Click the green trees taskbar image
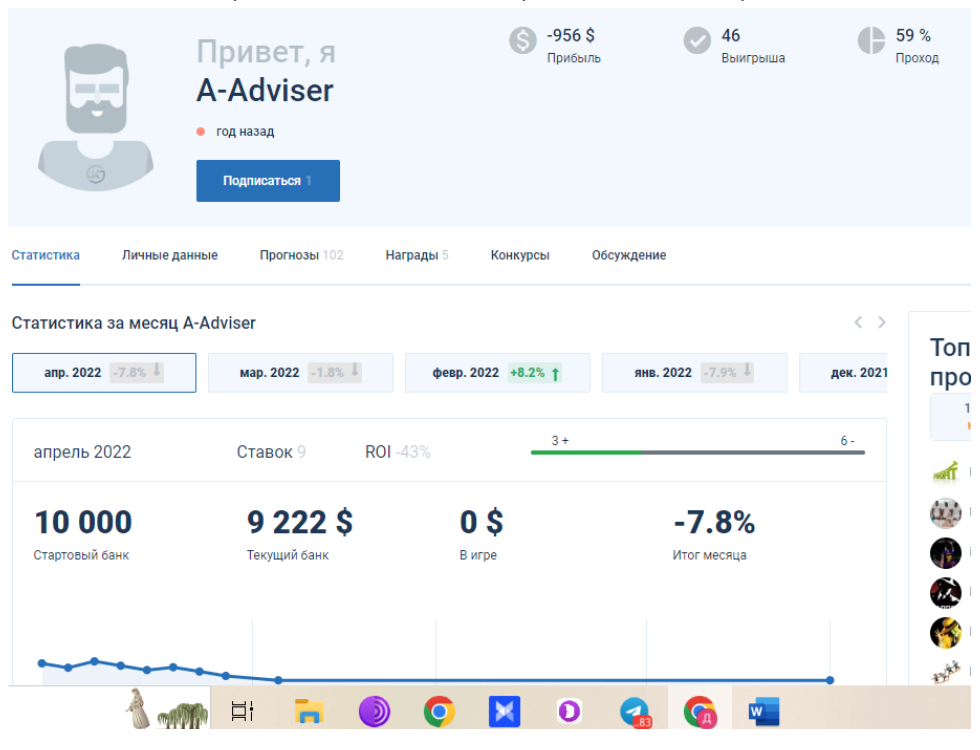Viewport: 980px width, 750px height. (x=182, y=716)
